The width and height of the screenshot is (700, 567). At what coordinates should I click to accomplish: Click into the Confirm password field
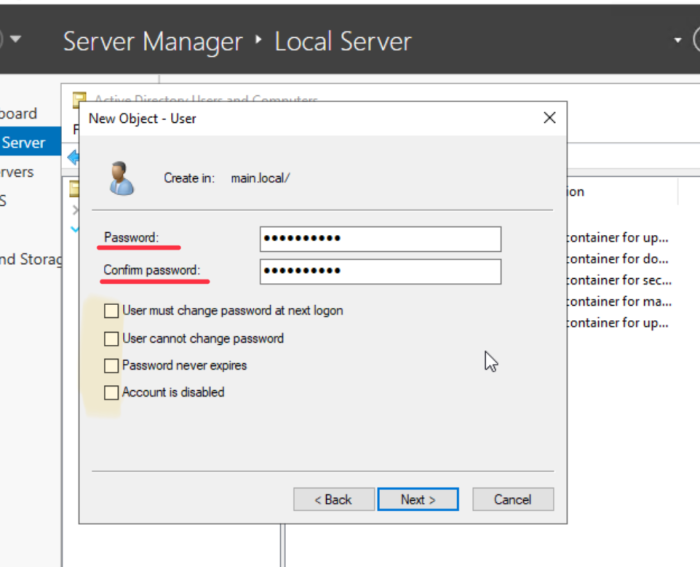[380, 271]
